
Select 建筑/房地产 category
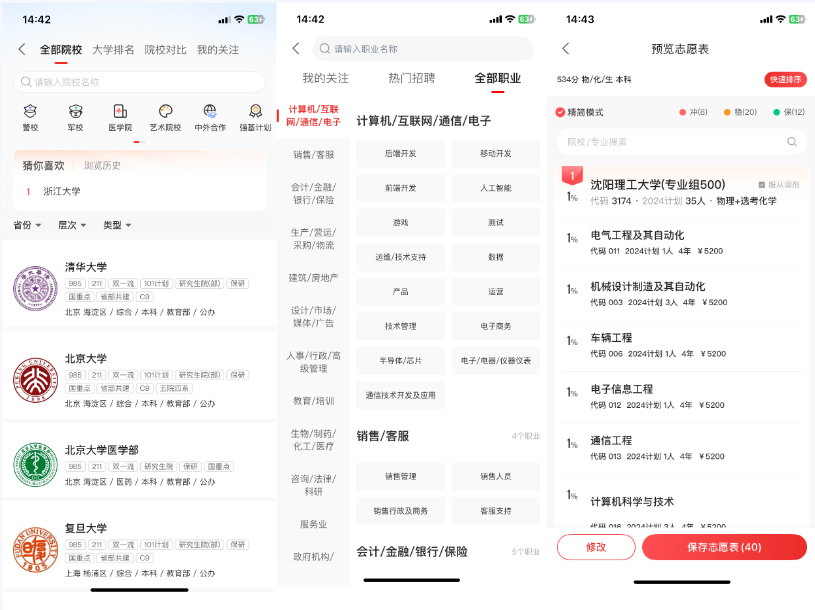pos(313,278)
